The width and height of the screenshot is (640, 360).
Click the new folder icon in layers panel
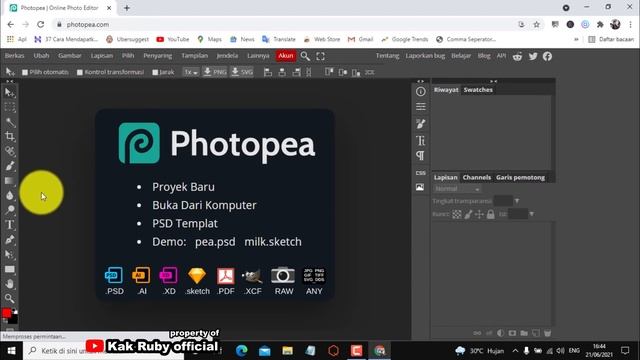524,333
